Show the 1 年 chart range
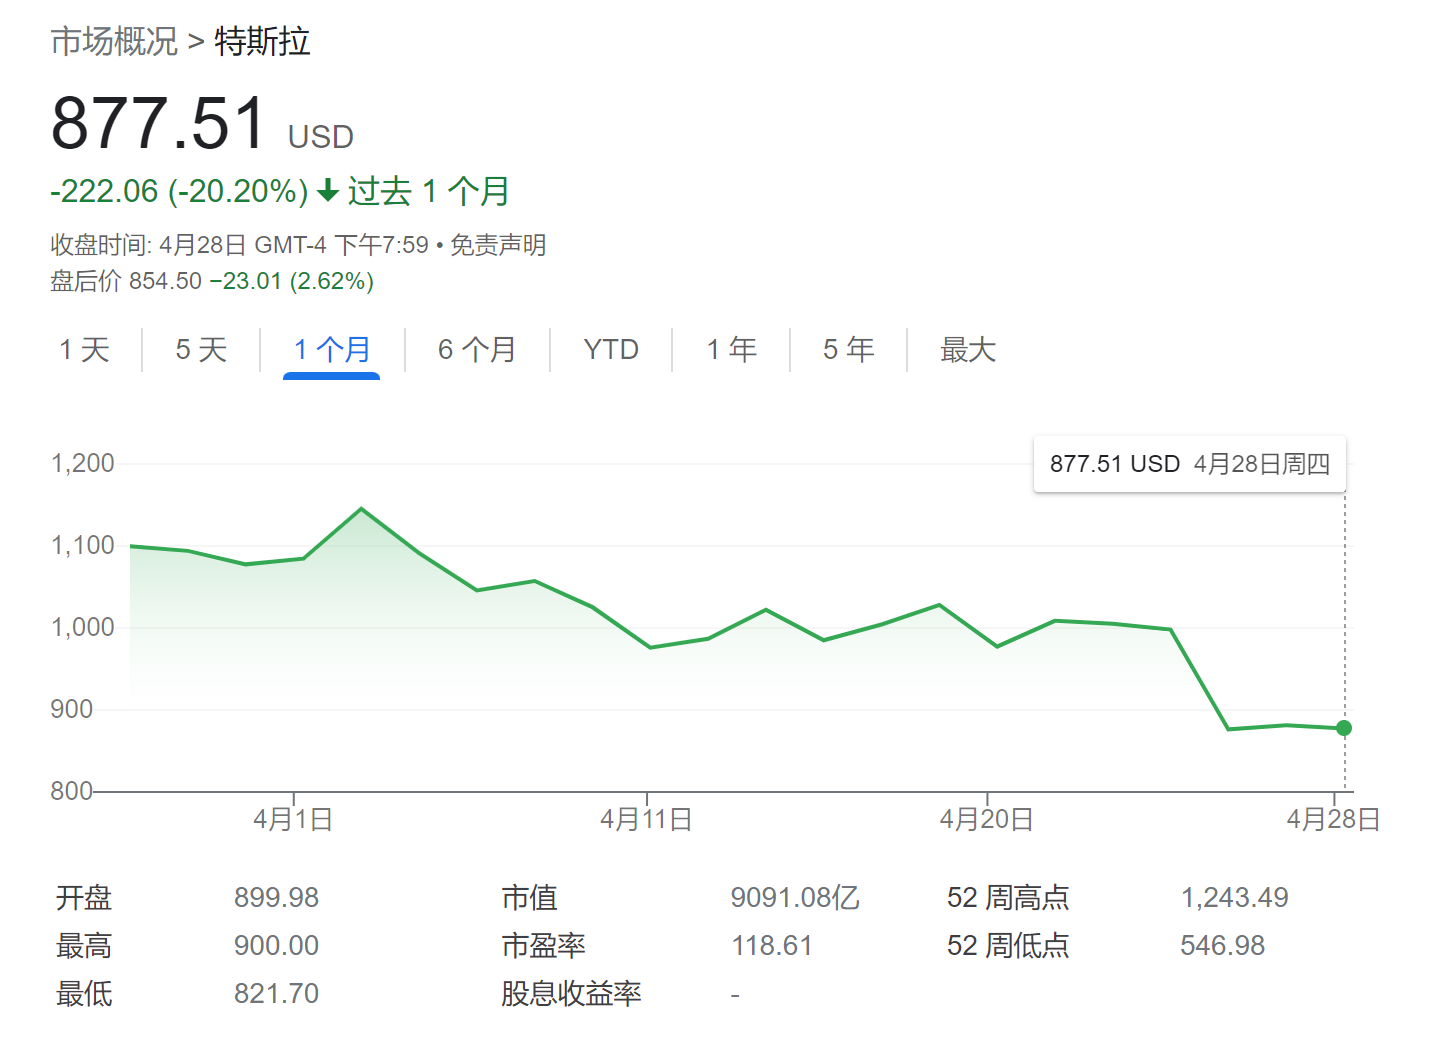 click(x=731, y=350)
